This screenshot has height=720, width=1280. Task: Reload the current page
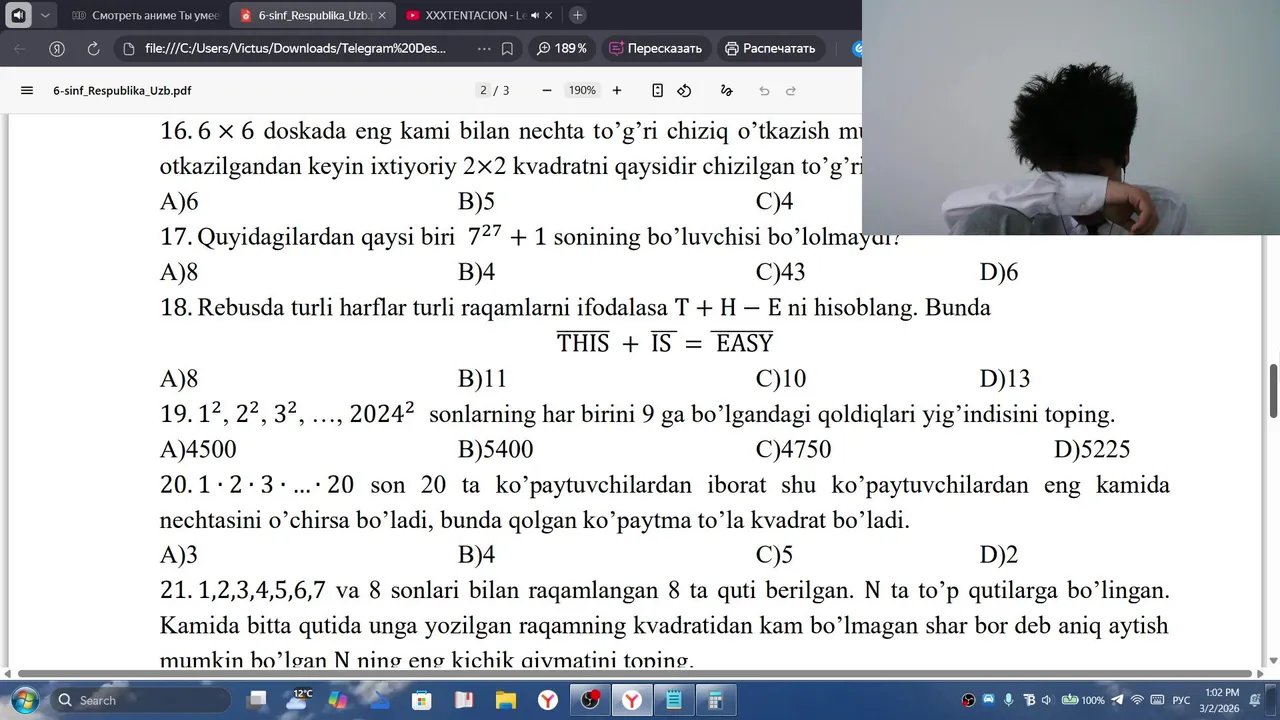pos(93,48)
